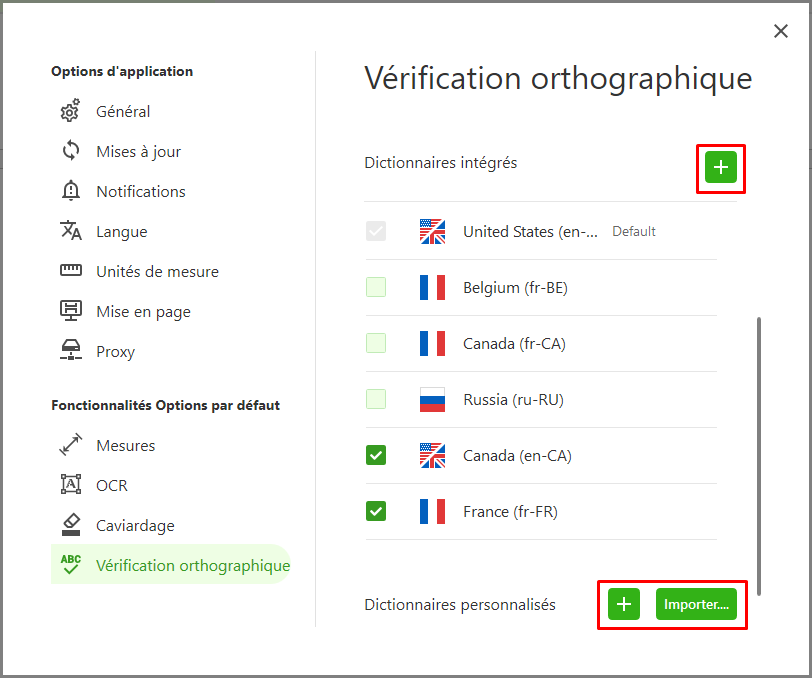Add a built-in dictionary with plus button

(x=720, y=167)
